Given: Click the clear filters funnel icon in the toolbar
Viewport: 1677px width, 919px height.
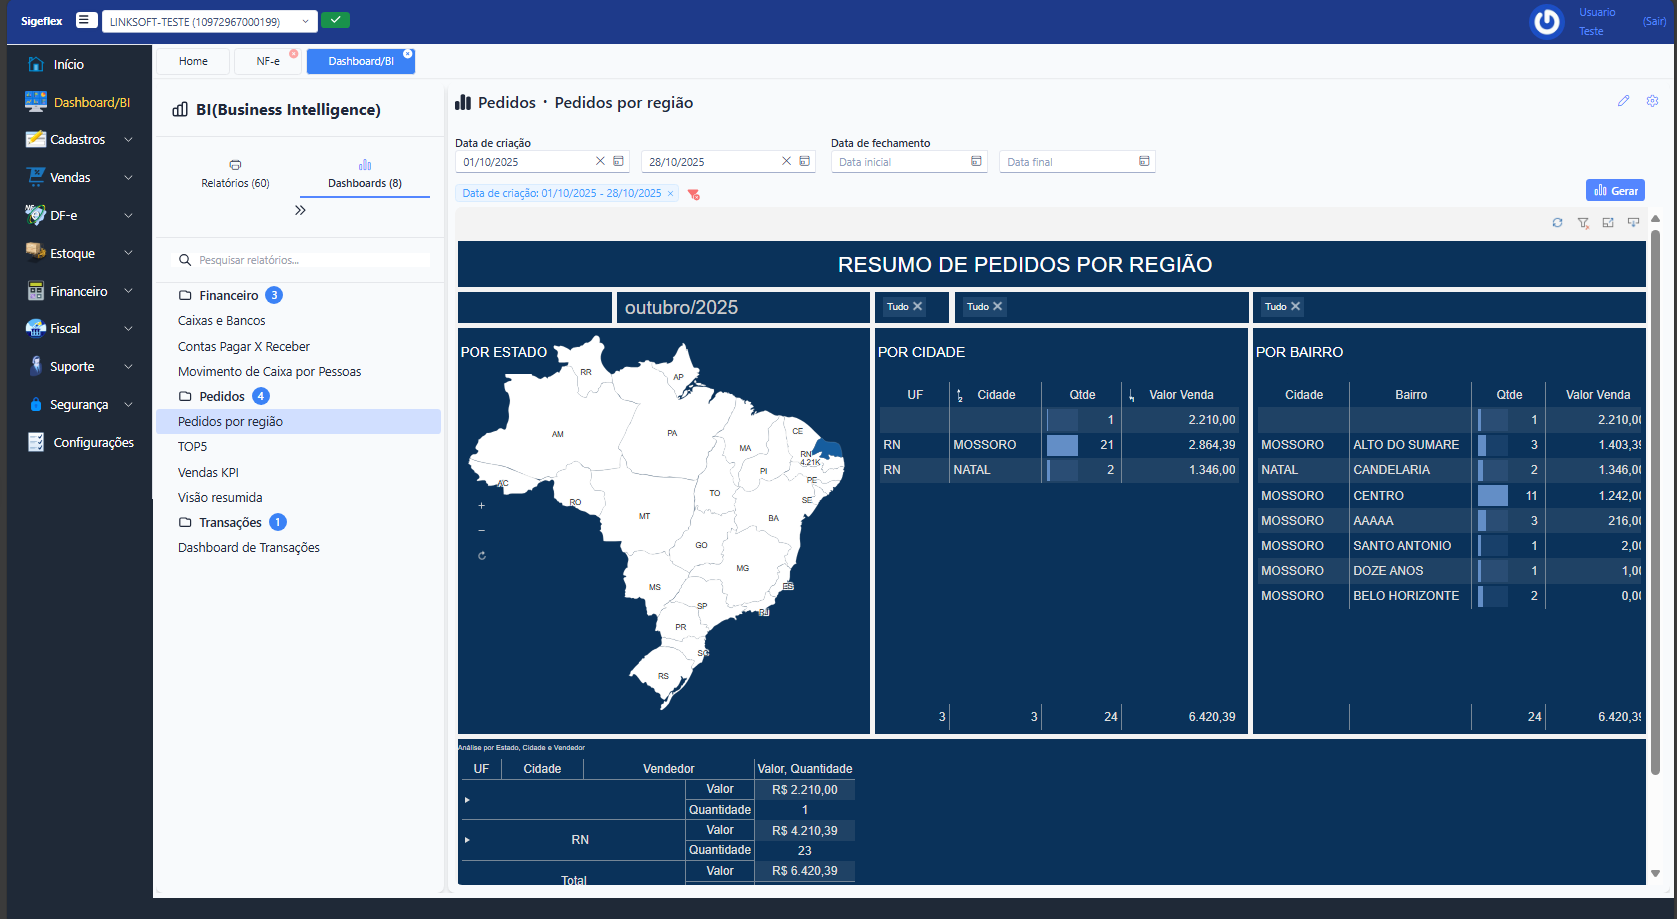Looking at the screenshot, I should tap(1583, 223).
